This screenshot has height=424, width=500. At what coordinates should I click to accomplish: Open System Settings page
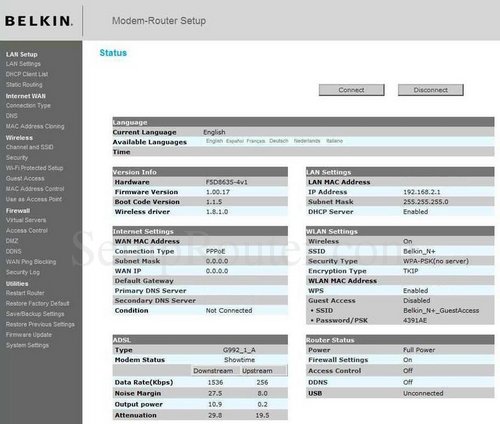pyautogui.click(x=27, y=345)
